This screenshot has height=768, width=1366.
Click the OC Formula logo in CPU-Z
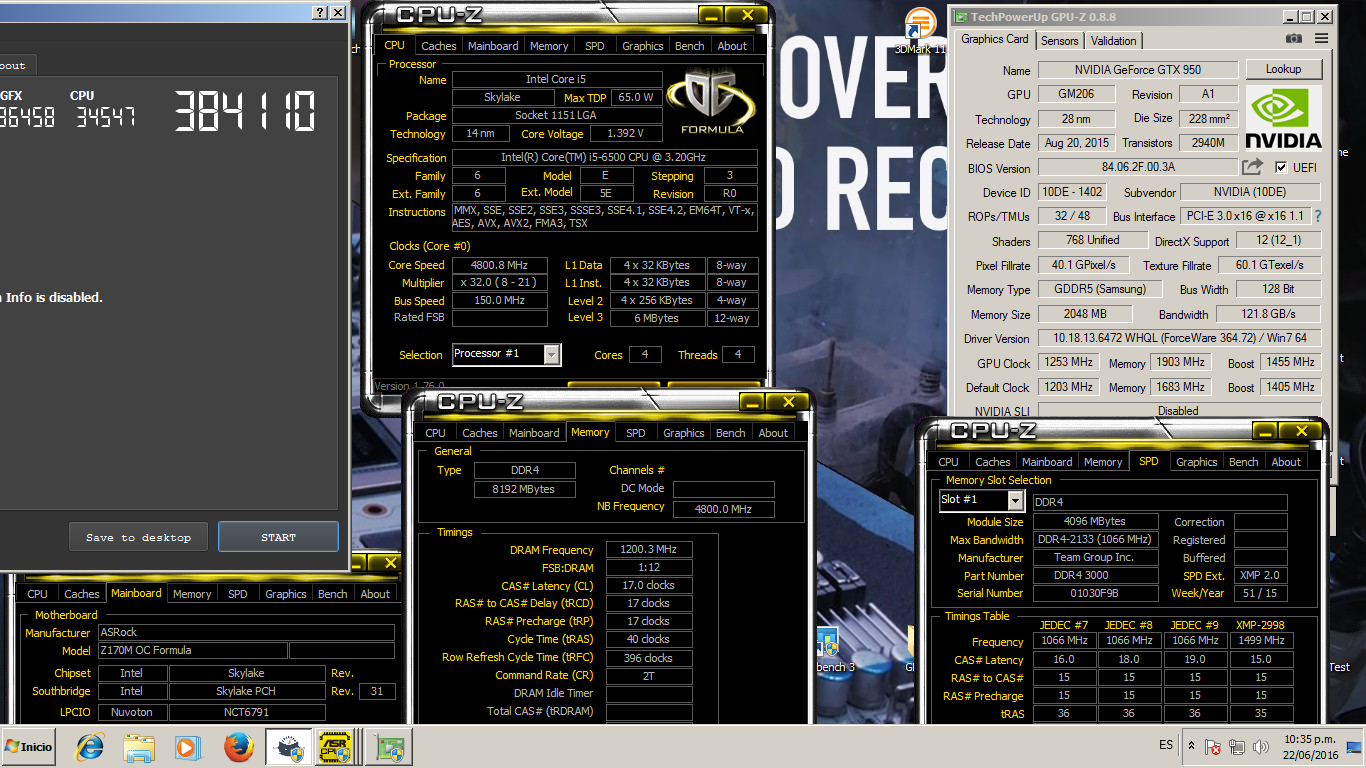[712, 103]
